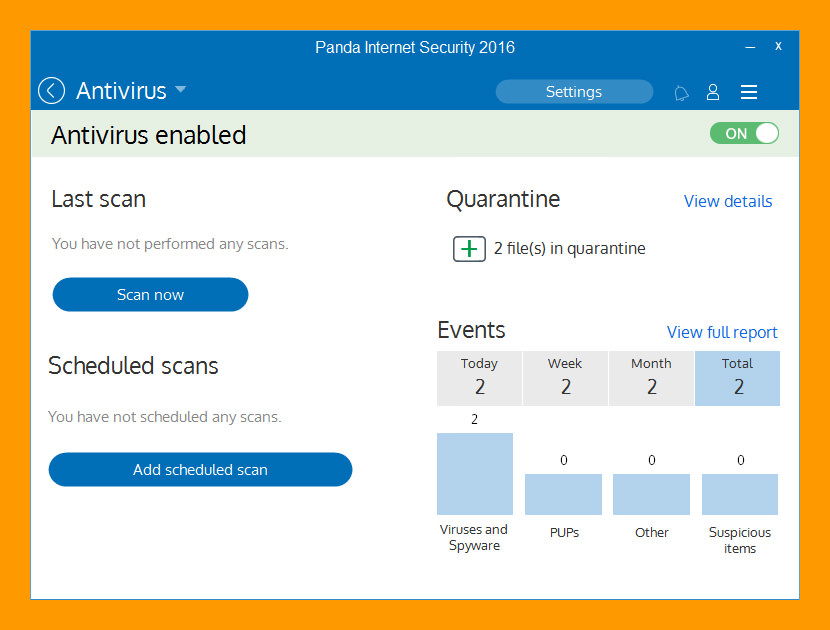Click the PUPs bar in chart
This screenshot has height=630, width=830.
(x=563, y=494)
